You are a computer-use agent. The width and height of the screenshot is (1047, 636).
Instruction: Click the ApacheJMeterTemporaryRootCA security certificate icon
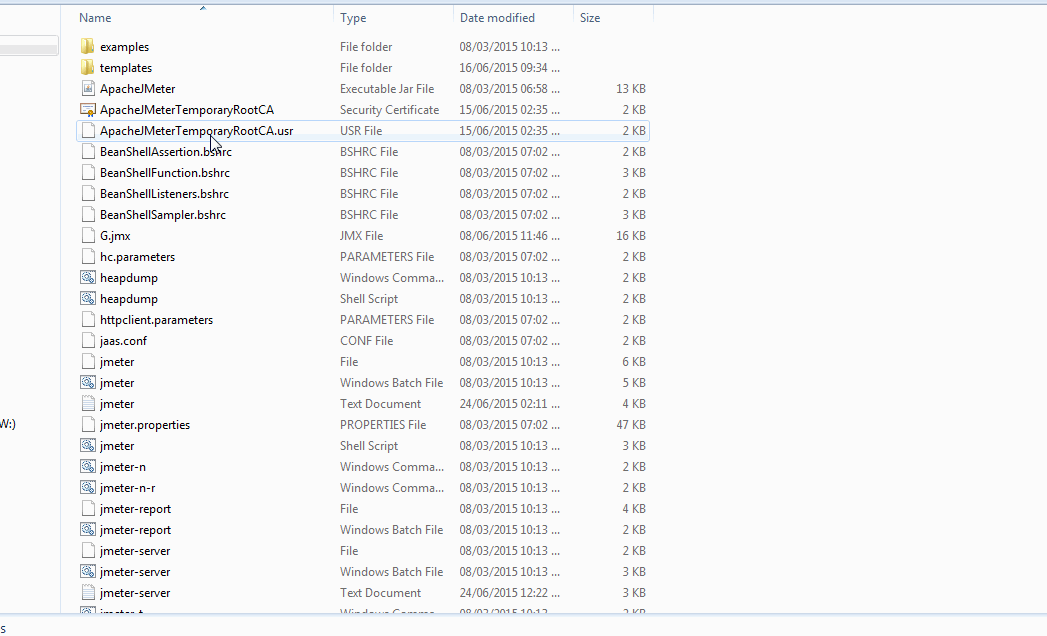point(87,110)
